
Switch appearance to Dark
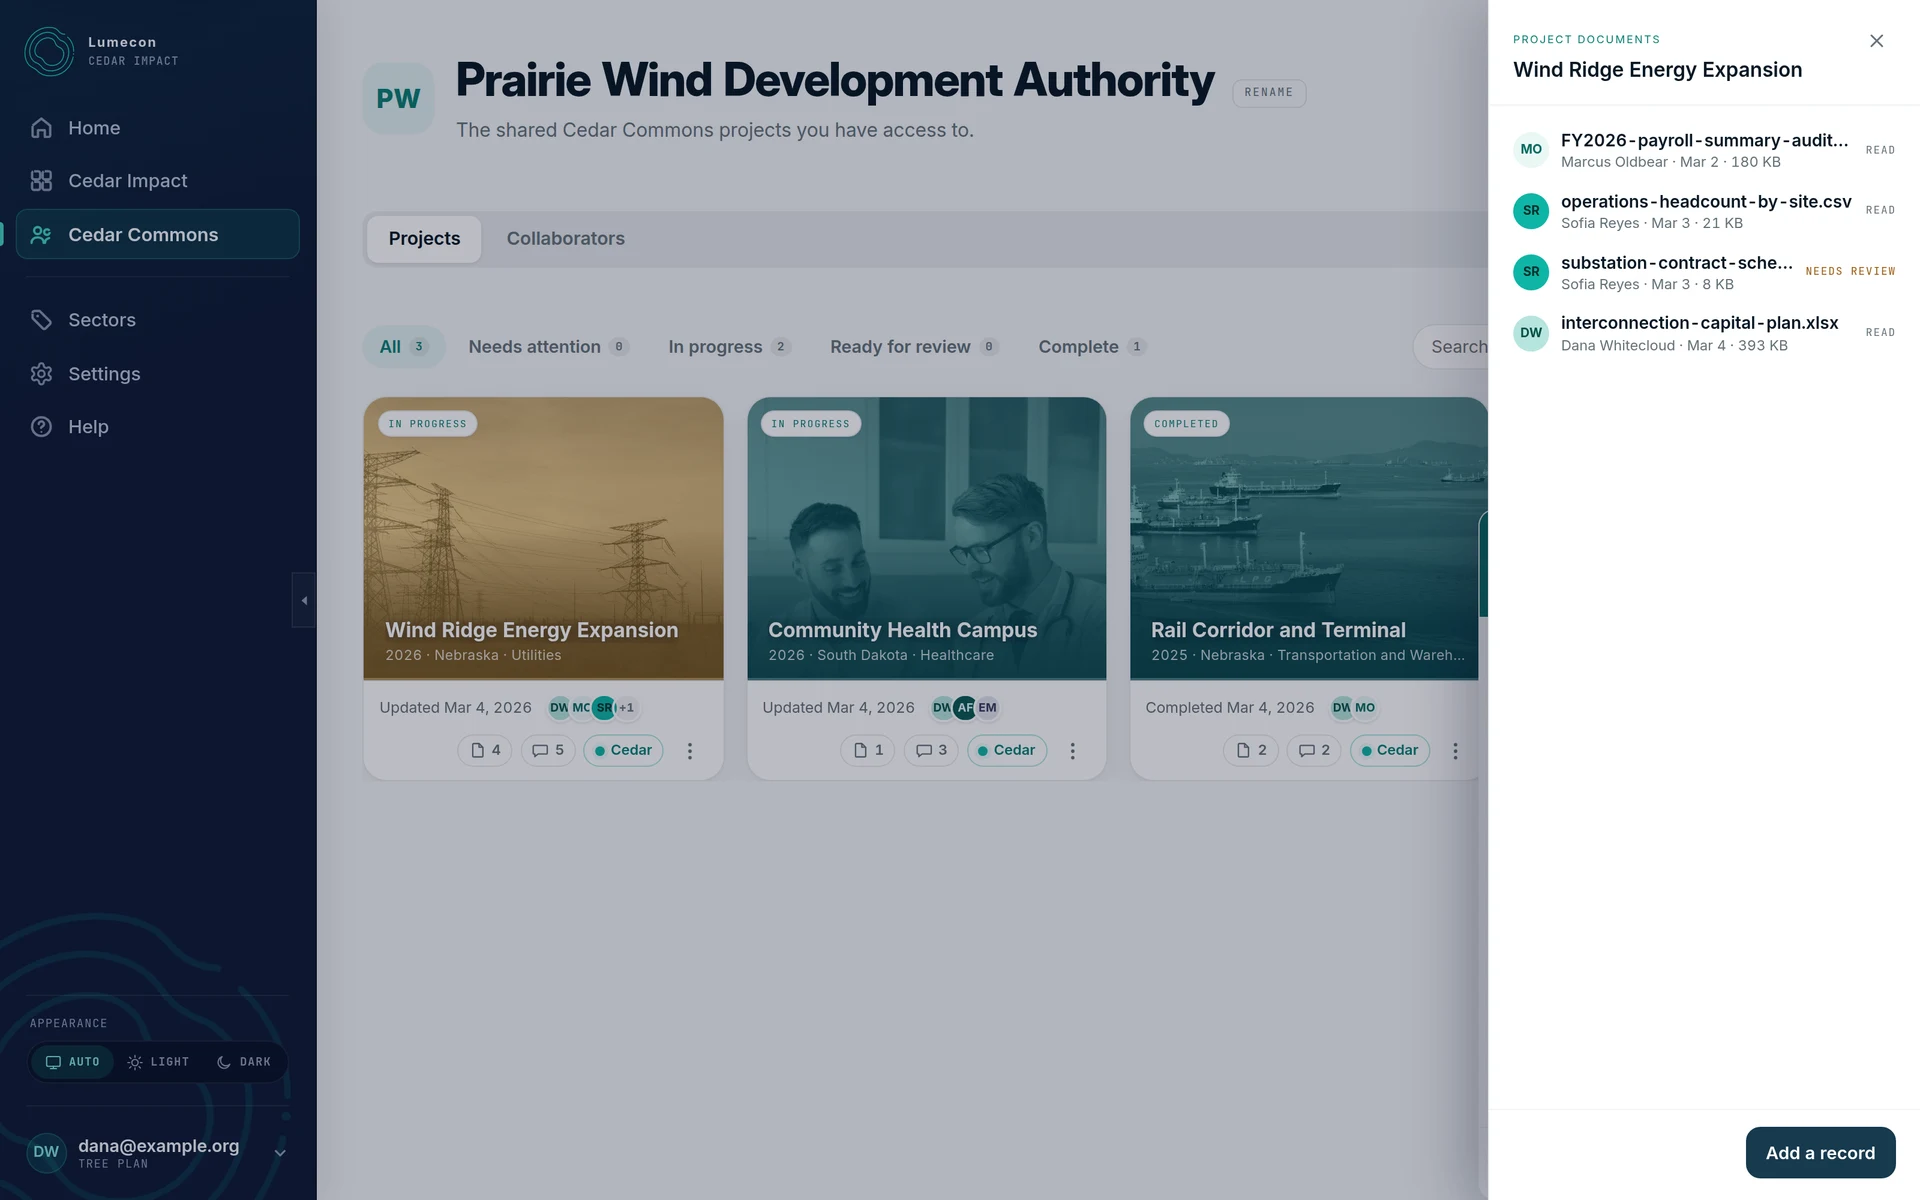pyautogui.click(x=244, y=1062)
